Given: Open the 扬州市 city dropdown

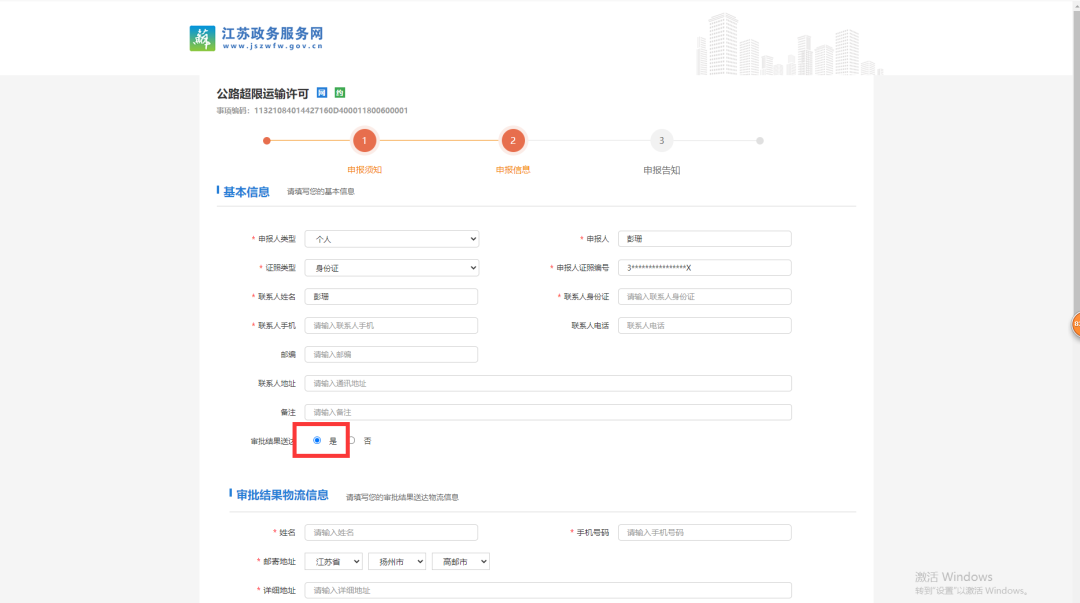Looking at the screenshot, I should [x=395, y=561].
